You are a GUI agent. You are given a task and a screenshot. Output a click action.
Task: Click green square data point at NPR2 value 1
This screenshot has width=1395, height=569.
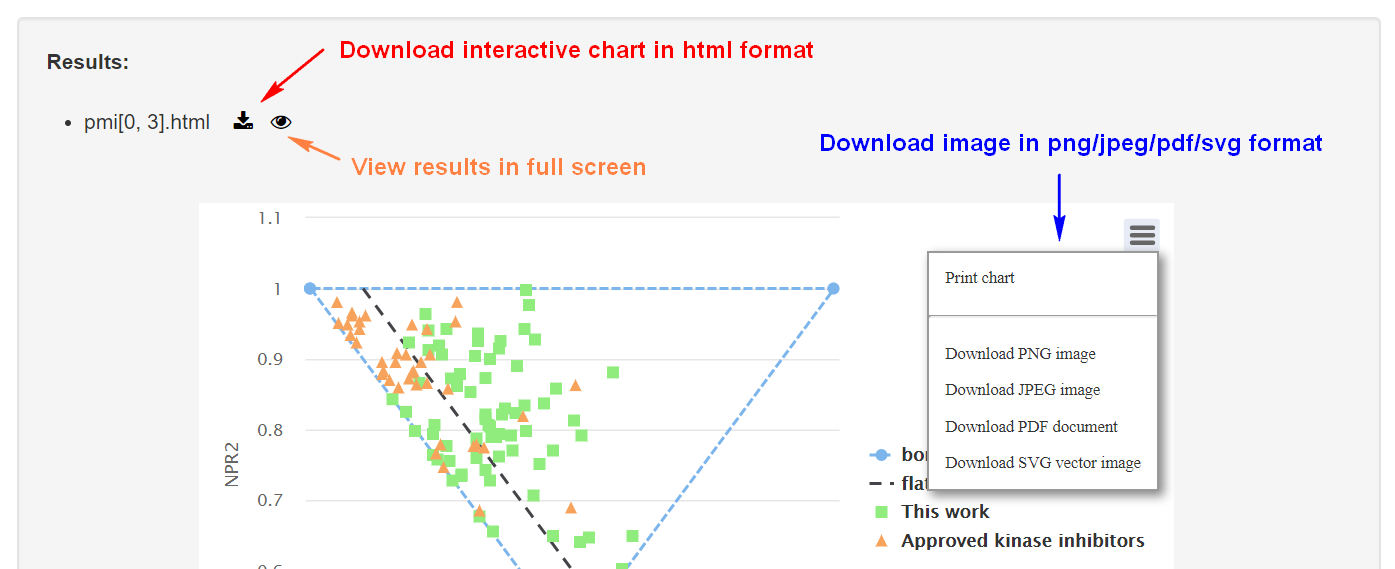526,290
